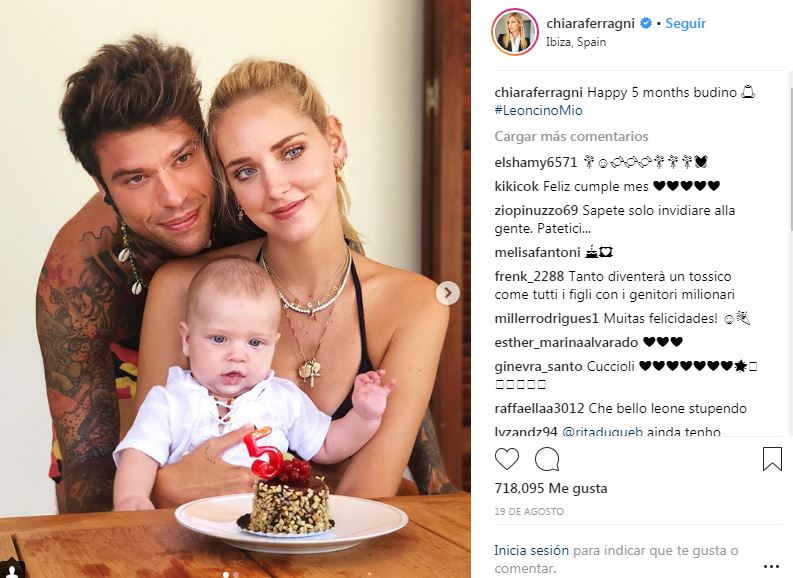Viewport: 793px width, 578px height.
Task: Click the tagged people icon on photo
Action: pyautogui.click(x=11, y=570)
